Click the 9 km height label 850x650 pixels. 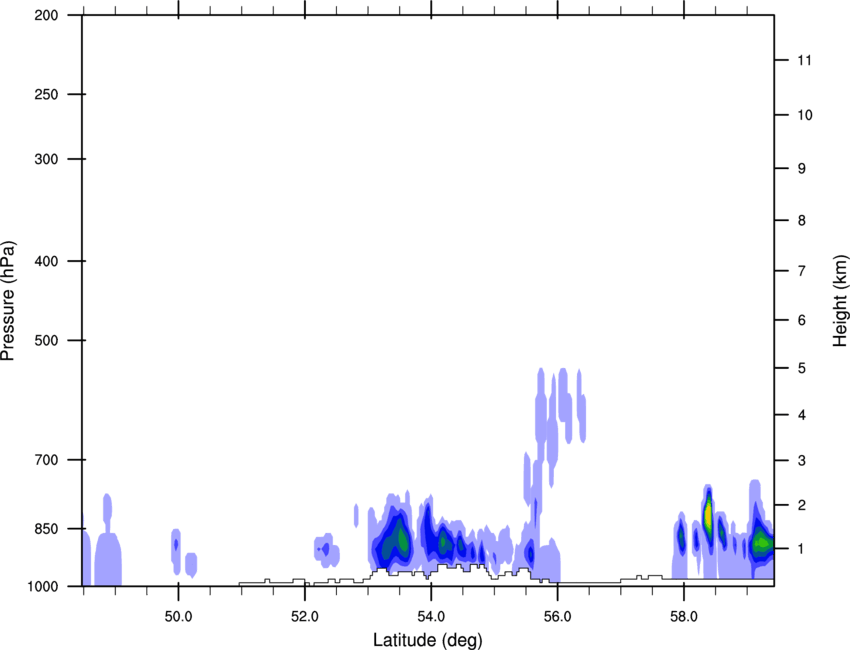point(802,169)
